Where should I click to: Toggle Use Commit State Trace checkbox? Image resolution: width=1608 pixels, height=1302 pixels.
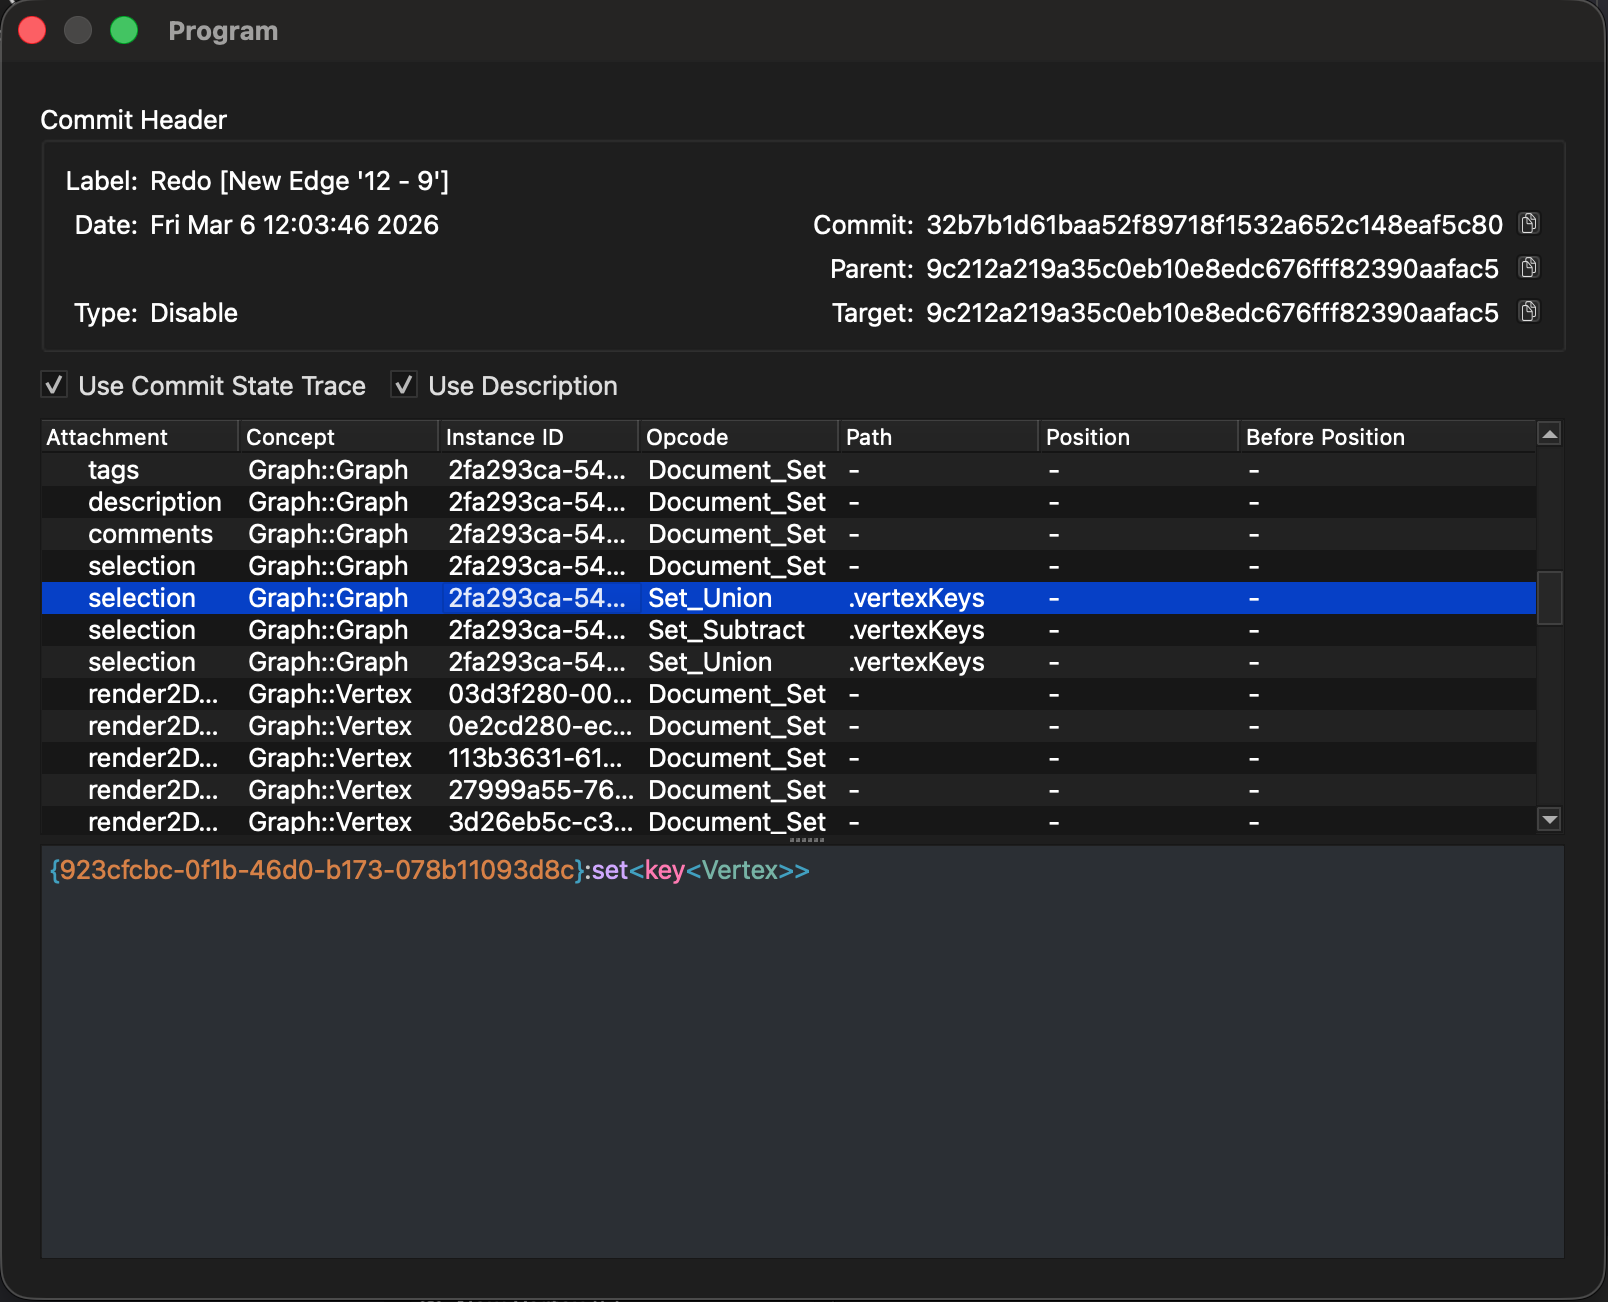55,385
